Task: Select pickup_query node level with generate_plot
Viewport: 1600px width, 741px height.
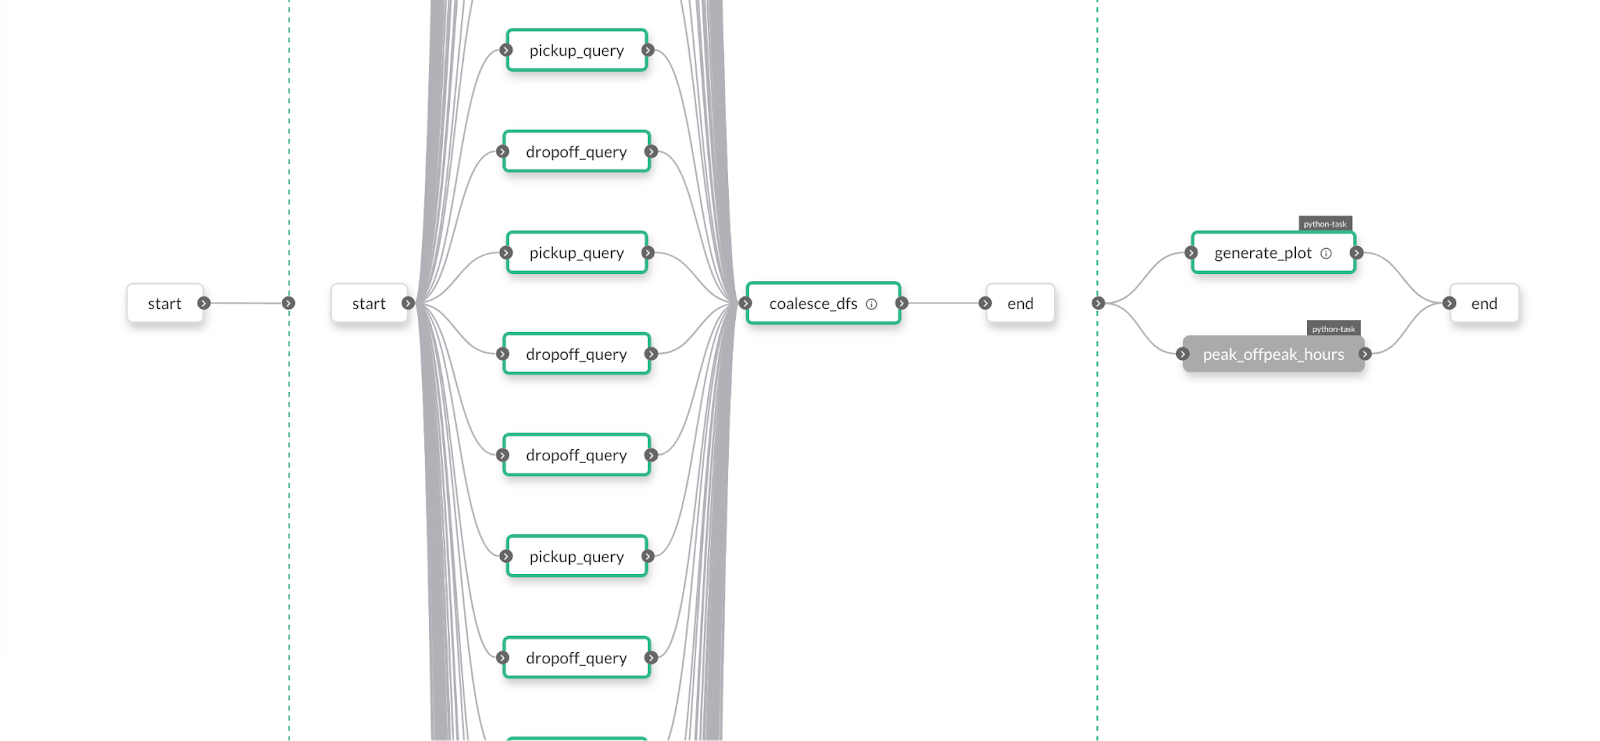Action: (x=577, y=253)
